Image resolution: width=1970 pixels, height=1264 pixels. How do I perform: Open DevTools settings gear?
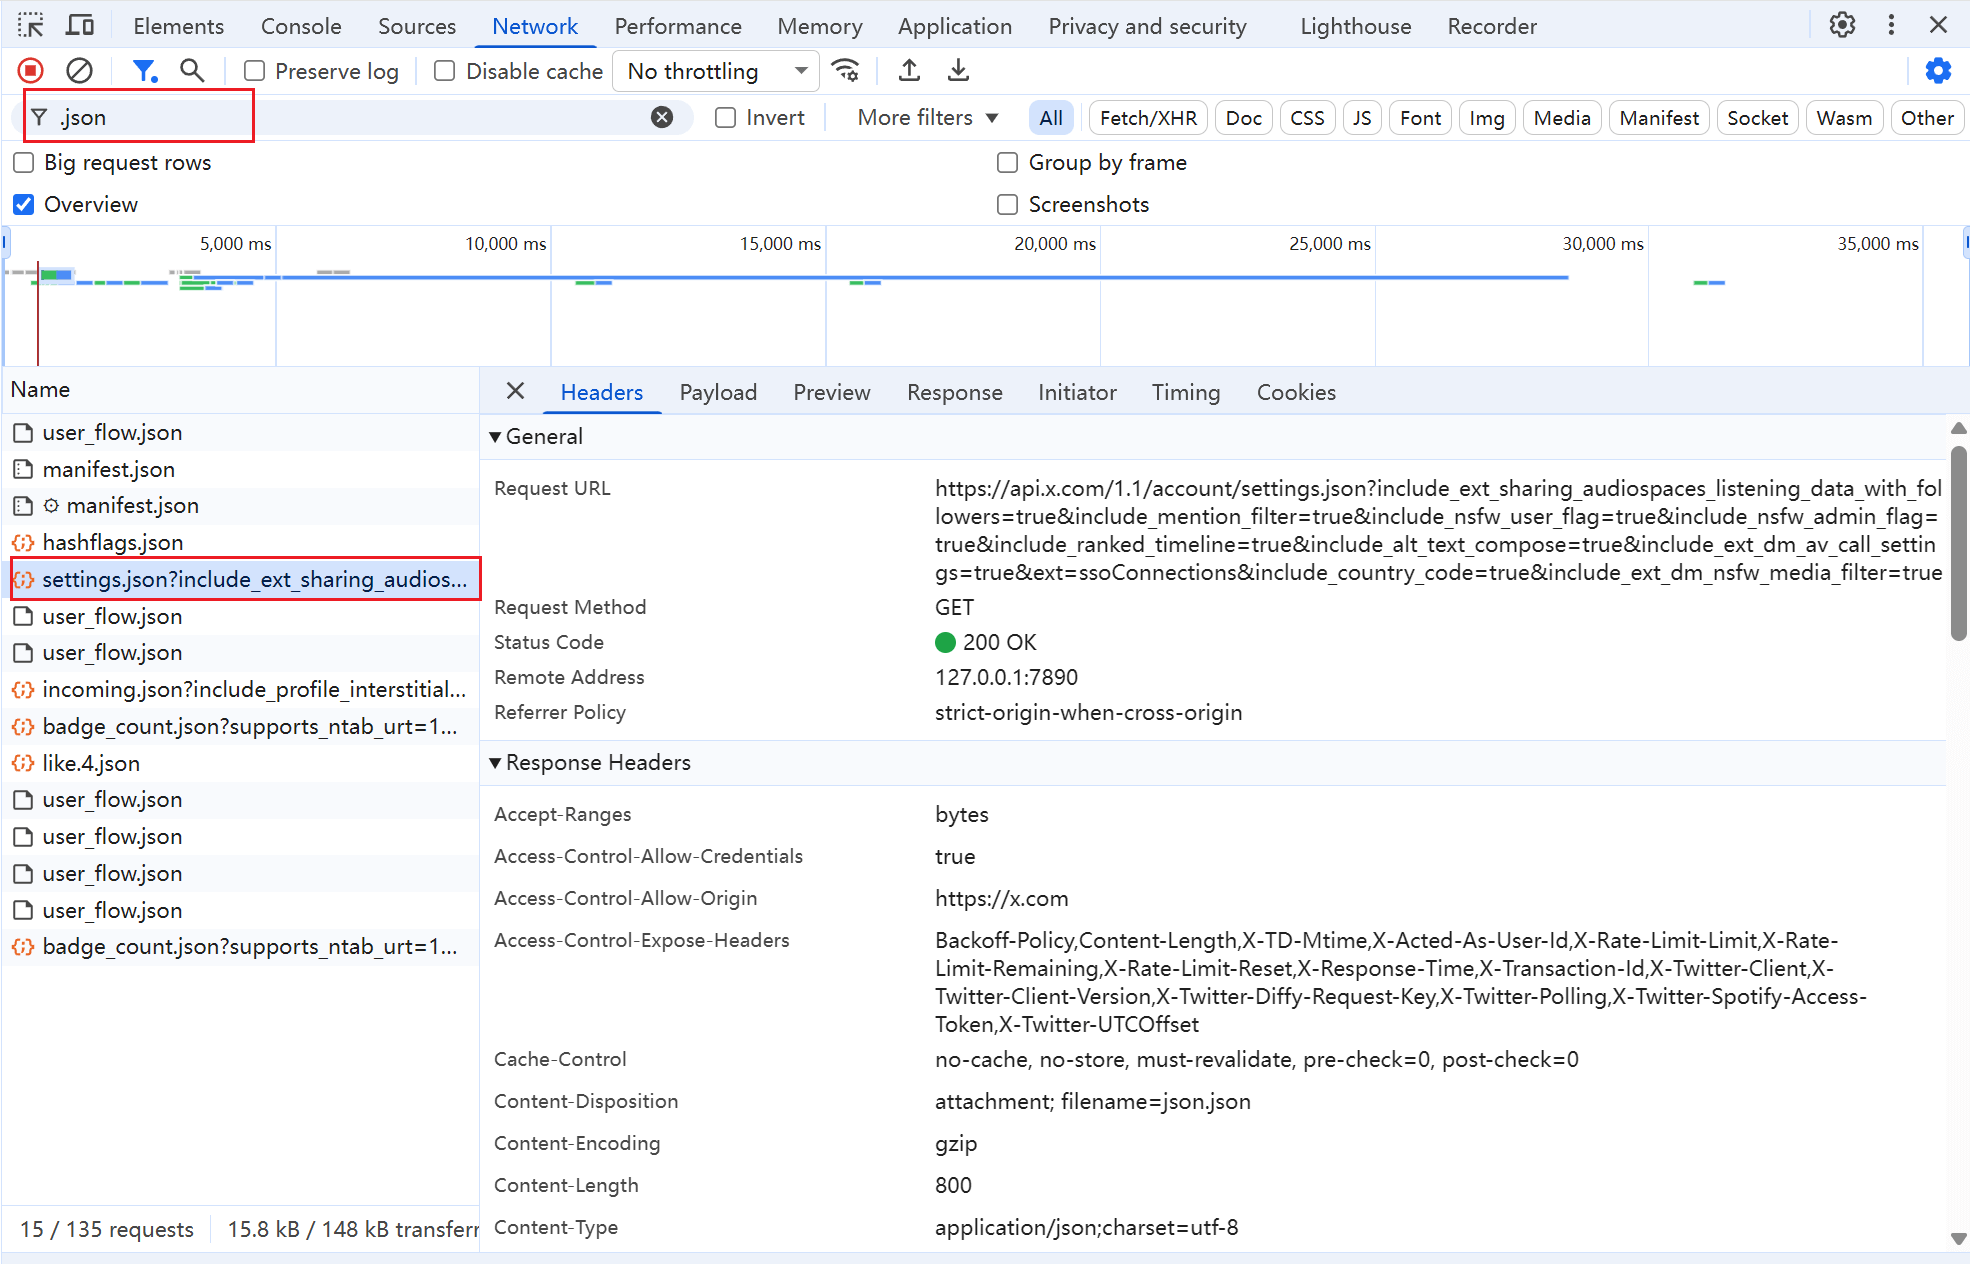(1842, 25)
